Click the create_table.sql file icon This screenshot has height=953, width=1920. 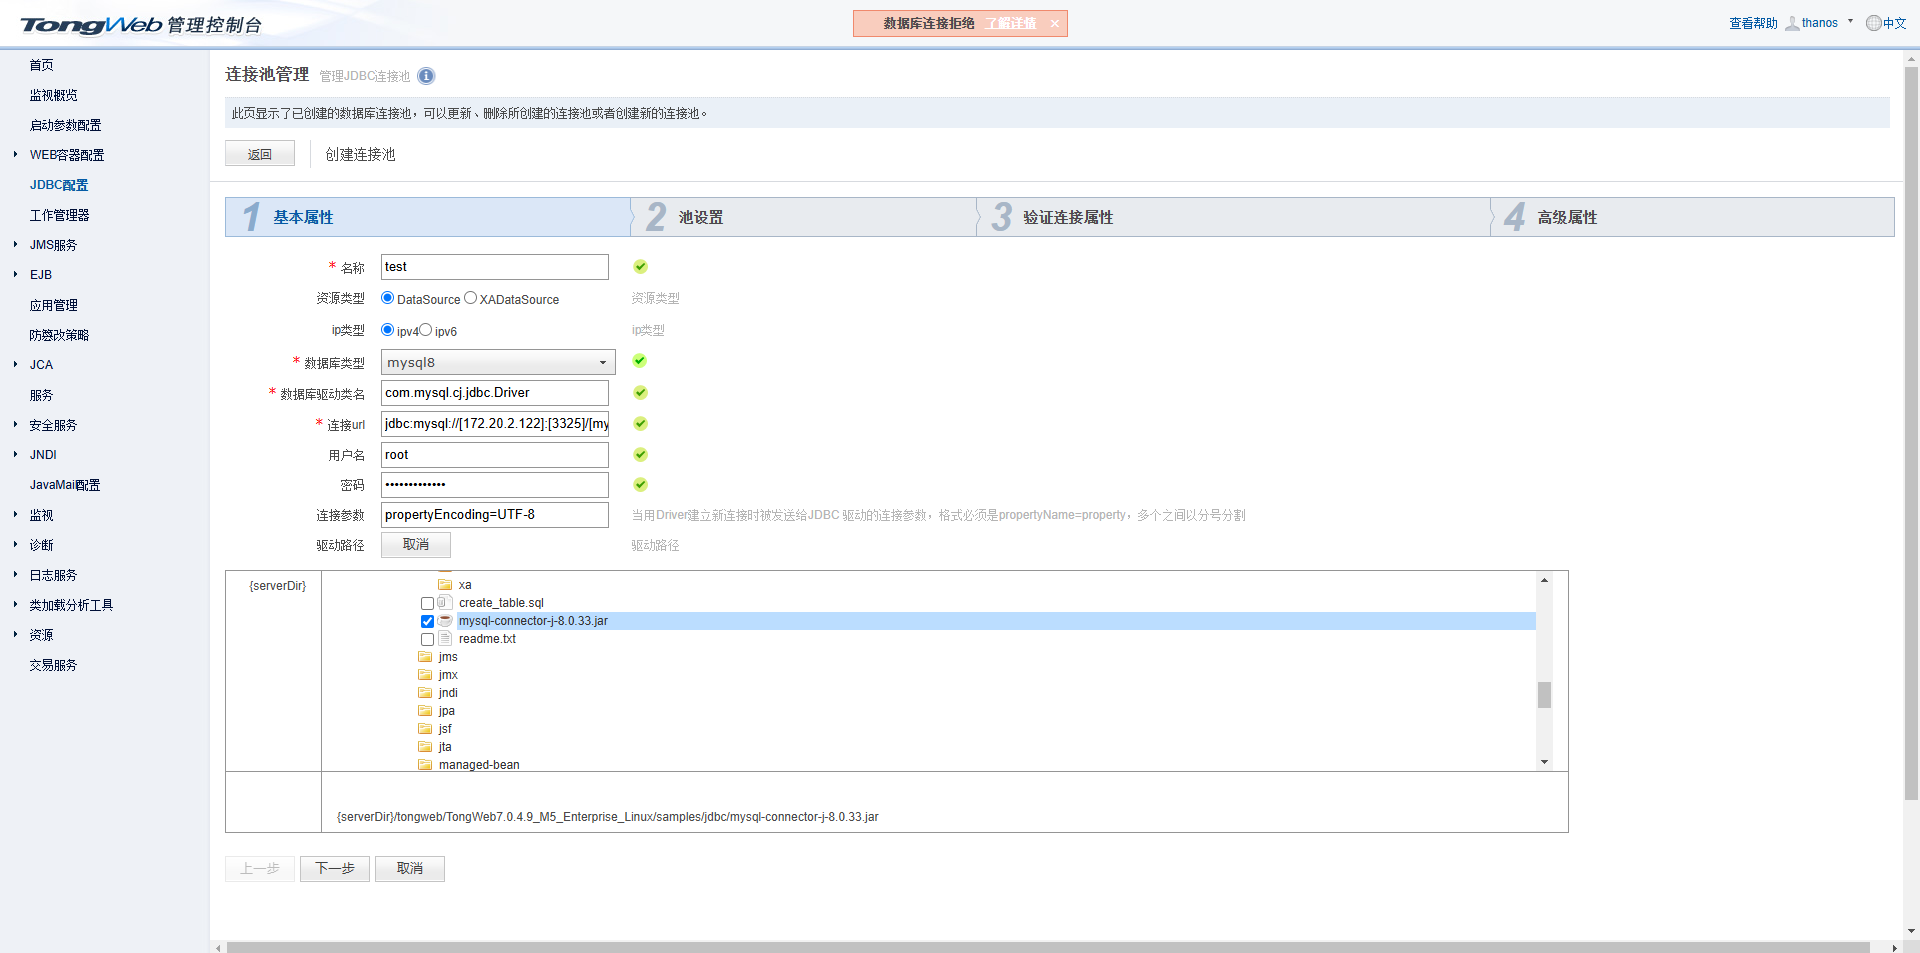pos(445,603)
